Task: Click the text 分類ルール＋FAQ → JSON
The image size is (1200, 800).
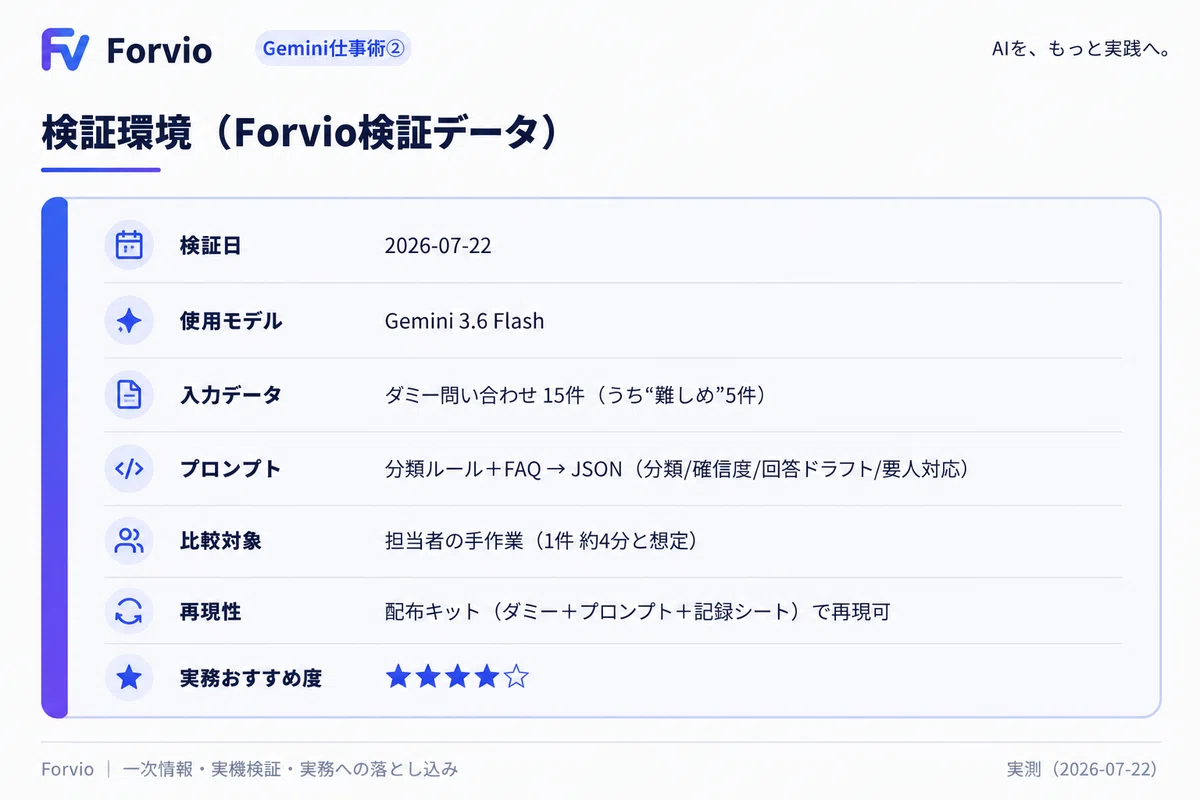Action: 503,468
